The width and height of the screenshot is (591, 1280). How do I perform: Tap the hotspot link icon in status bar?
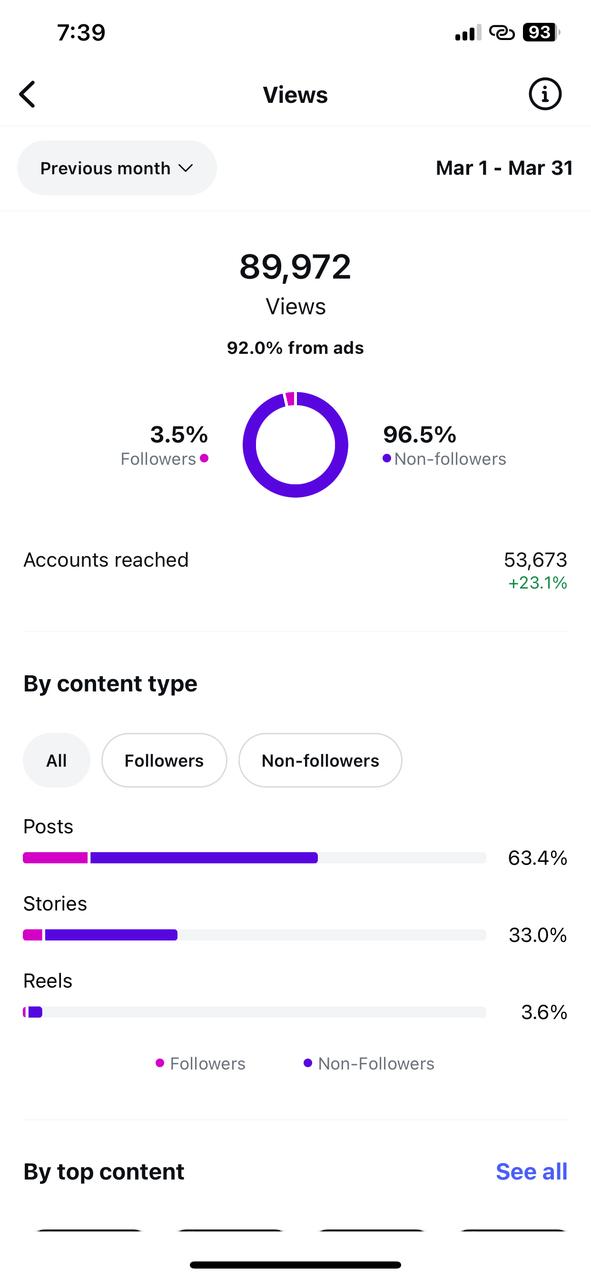502,32
